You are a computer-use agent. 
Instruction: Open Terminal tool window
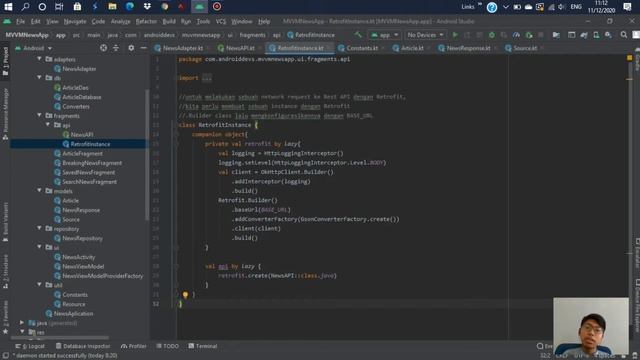click(202, 346)
